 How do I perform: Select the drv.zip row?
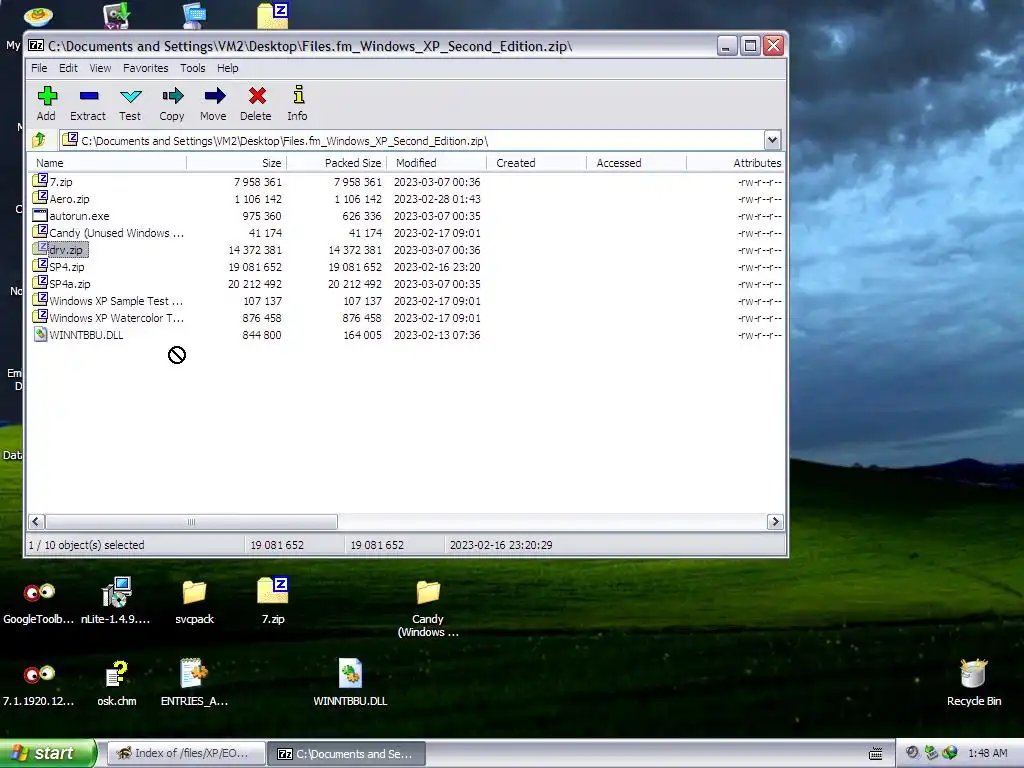pos(406,250)
